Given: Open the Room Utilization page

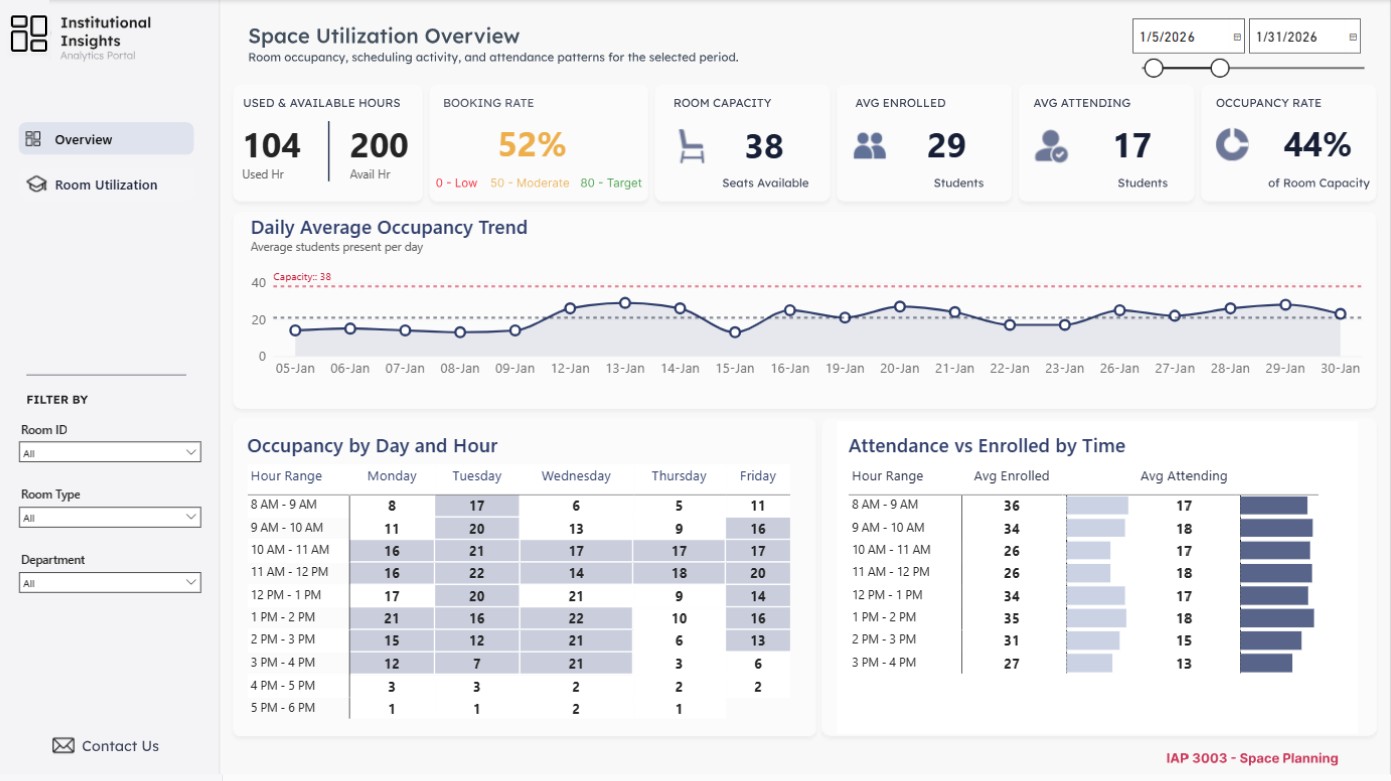Looking at the screenshot, I should (106, 184).
